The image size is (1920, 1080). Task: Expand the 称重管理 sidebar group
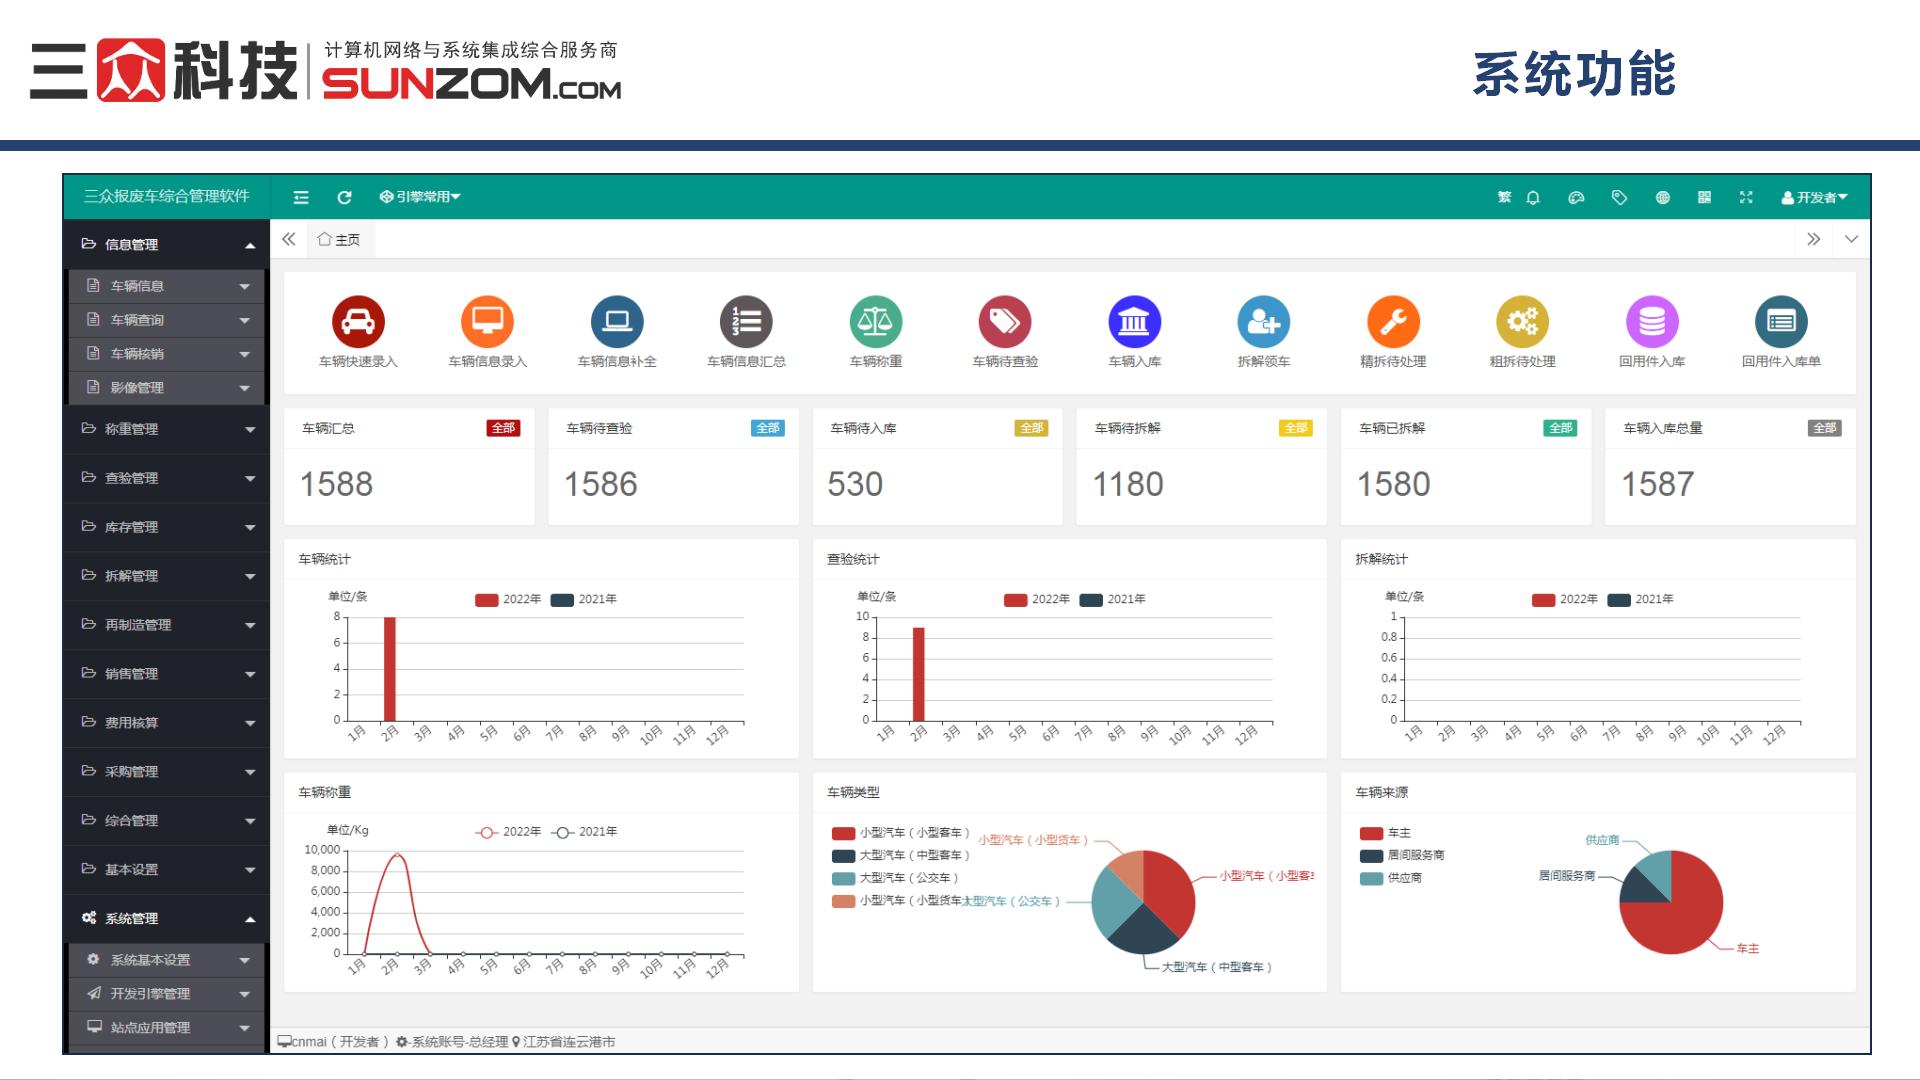166,429
